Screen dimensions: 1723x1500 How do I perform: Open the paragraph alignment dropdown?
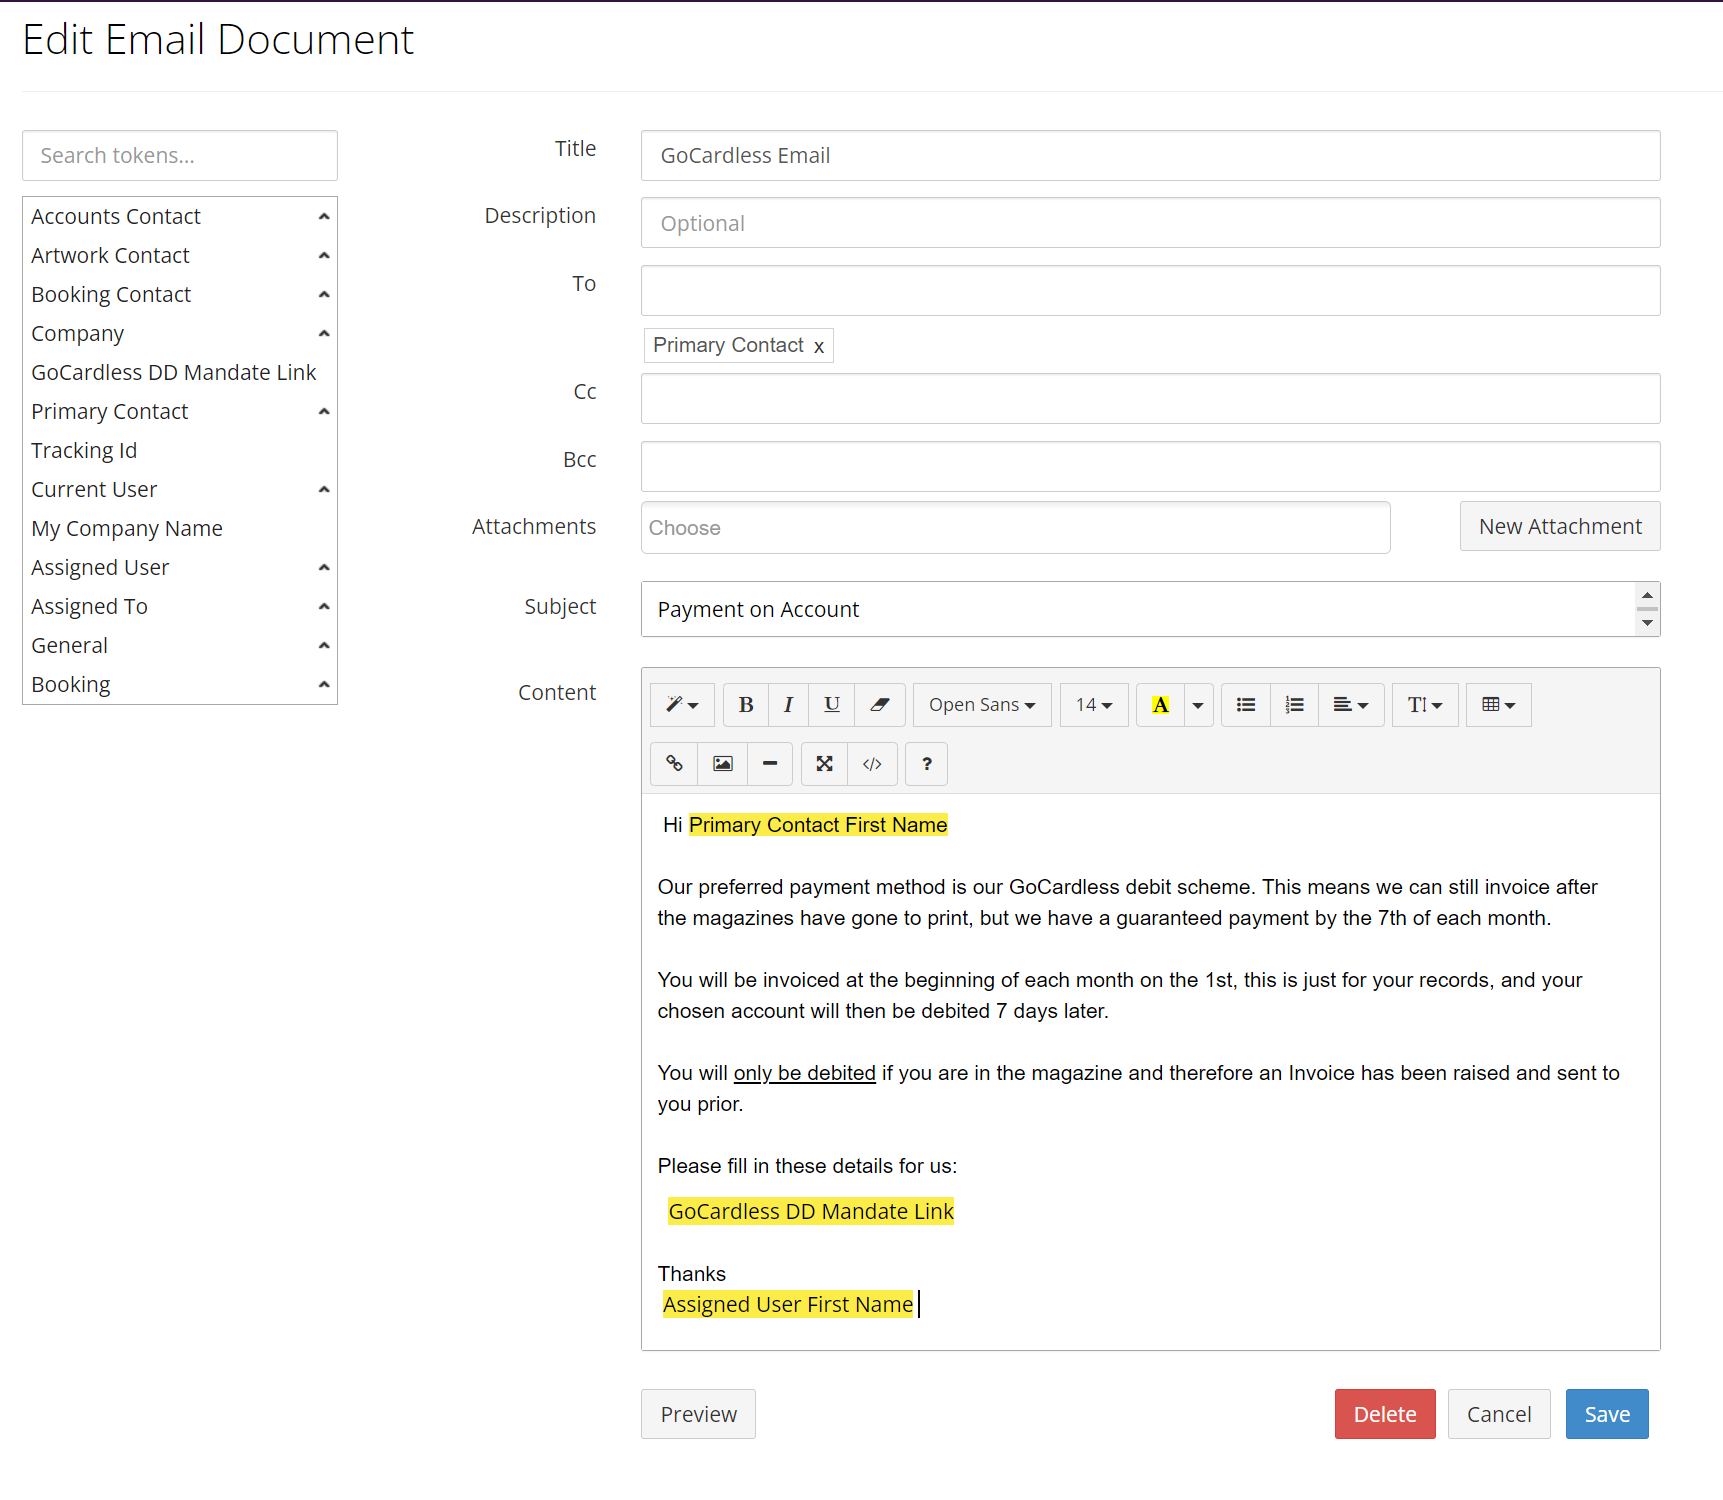[x=1351, y=705]
